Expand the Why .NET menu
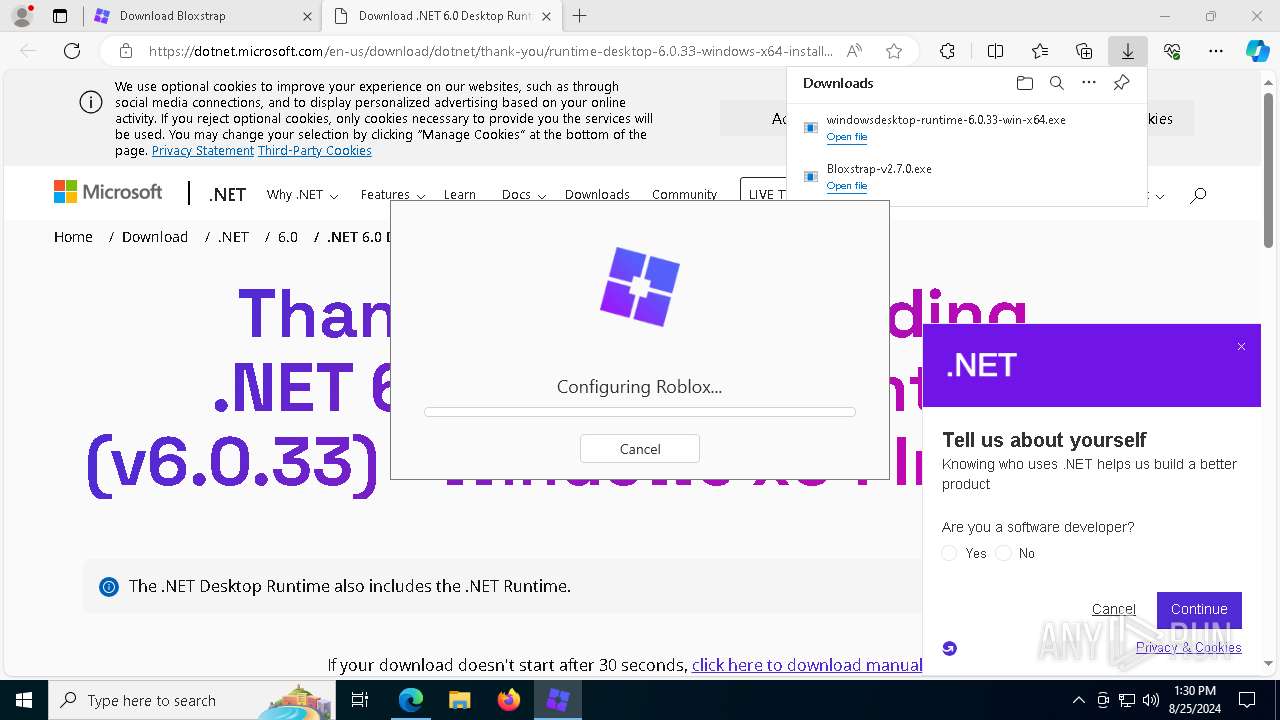Screen dimensions: 1280x720 [302, 195]
